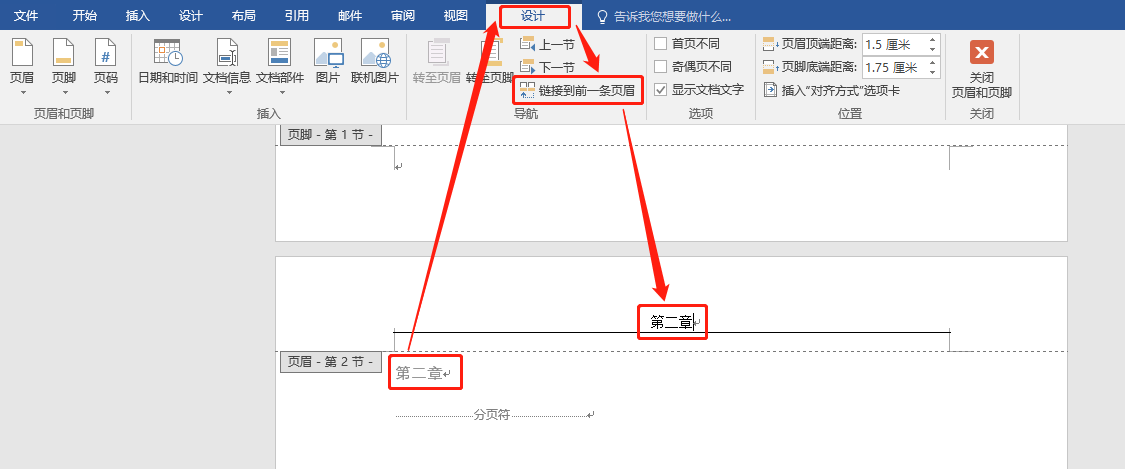This screenshot has height=469, width=1125.
Task: Uncheck 显示文档文字 checkbox
Action: pos(661,90)
